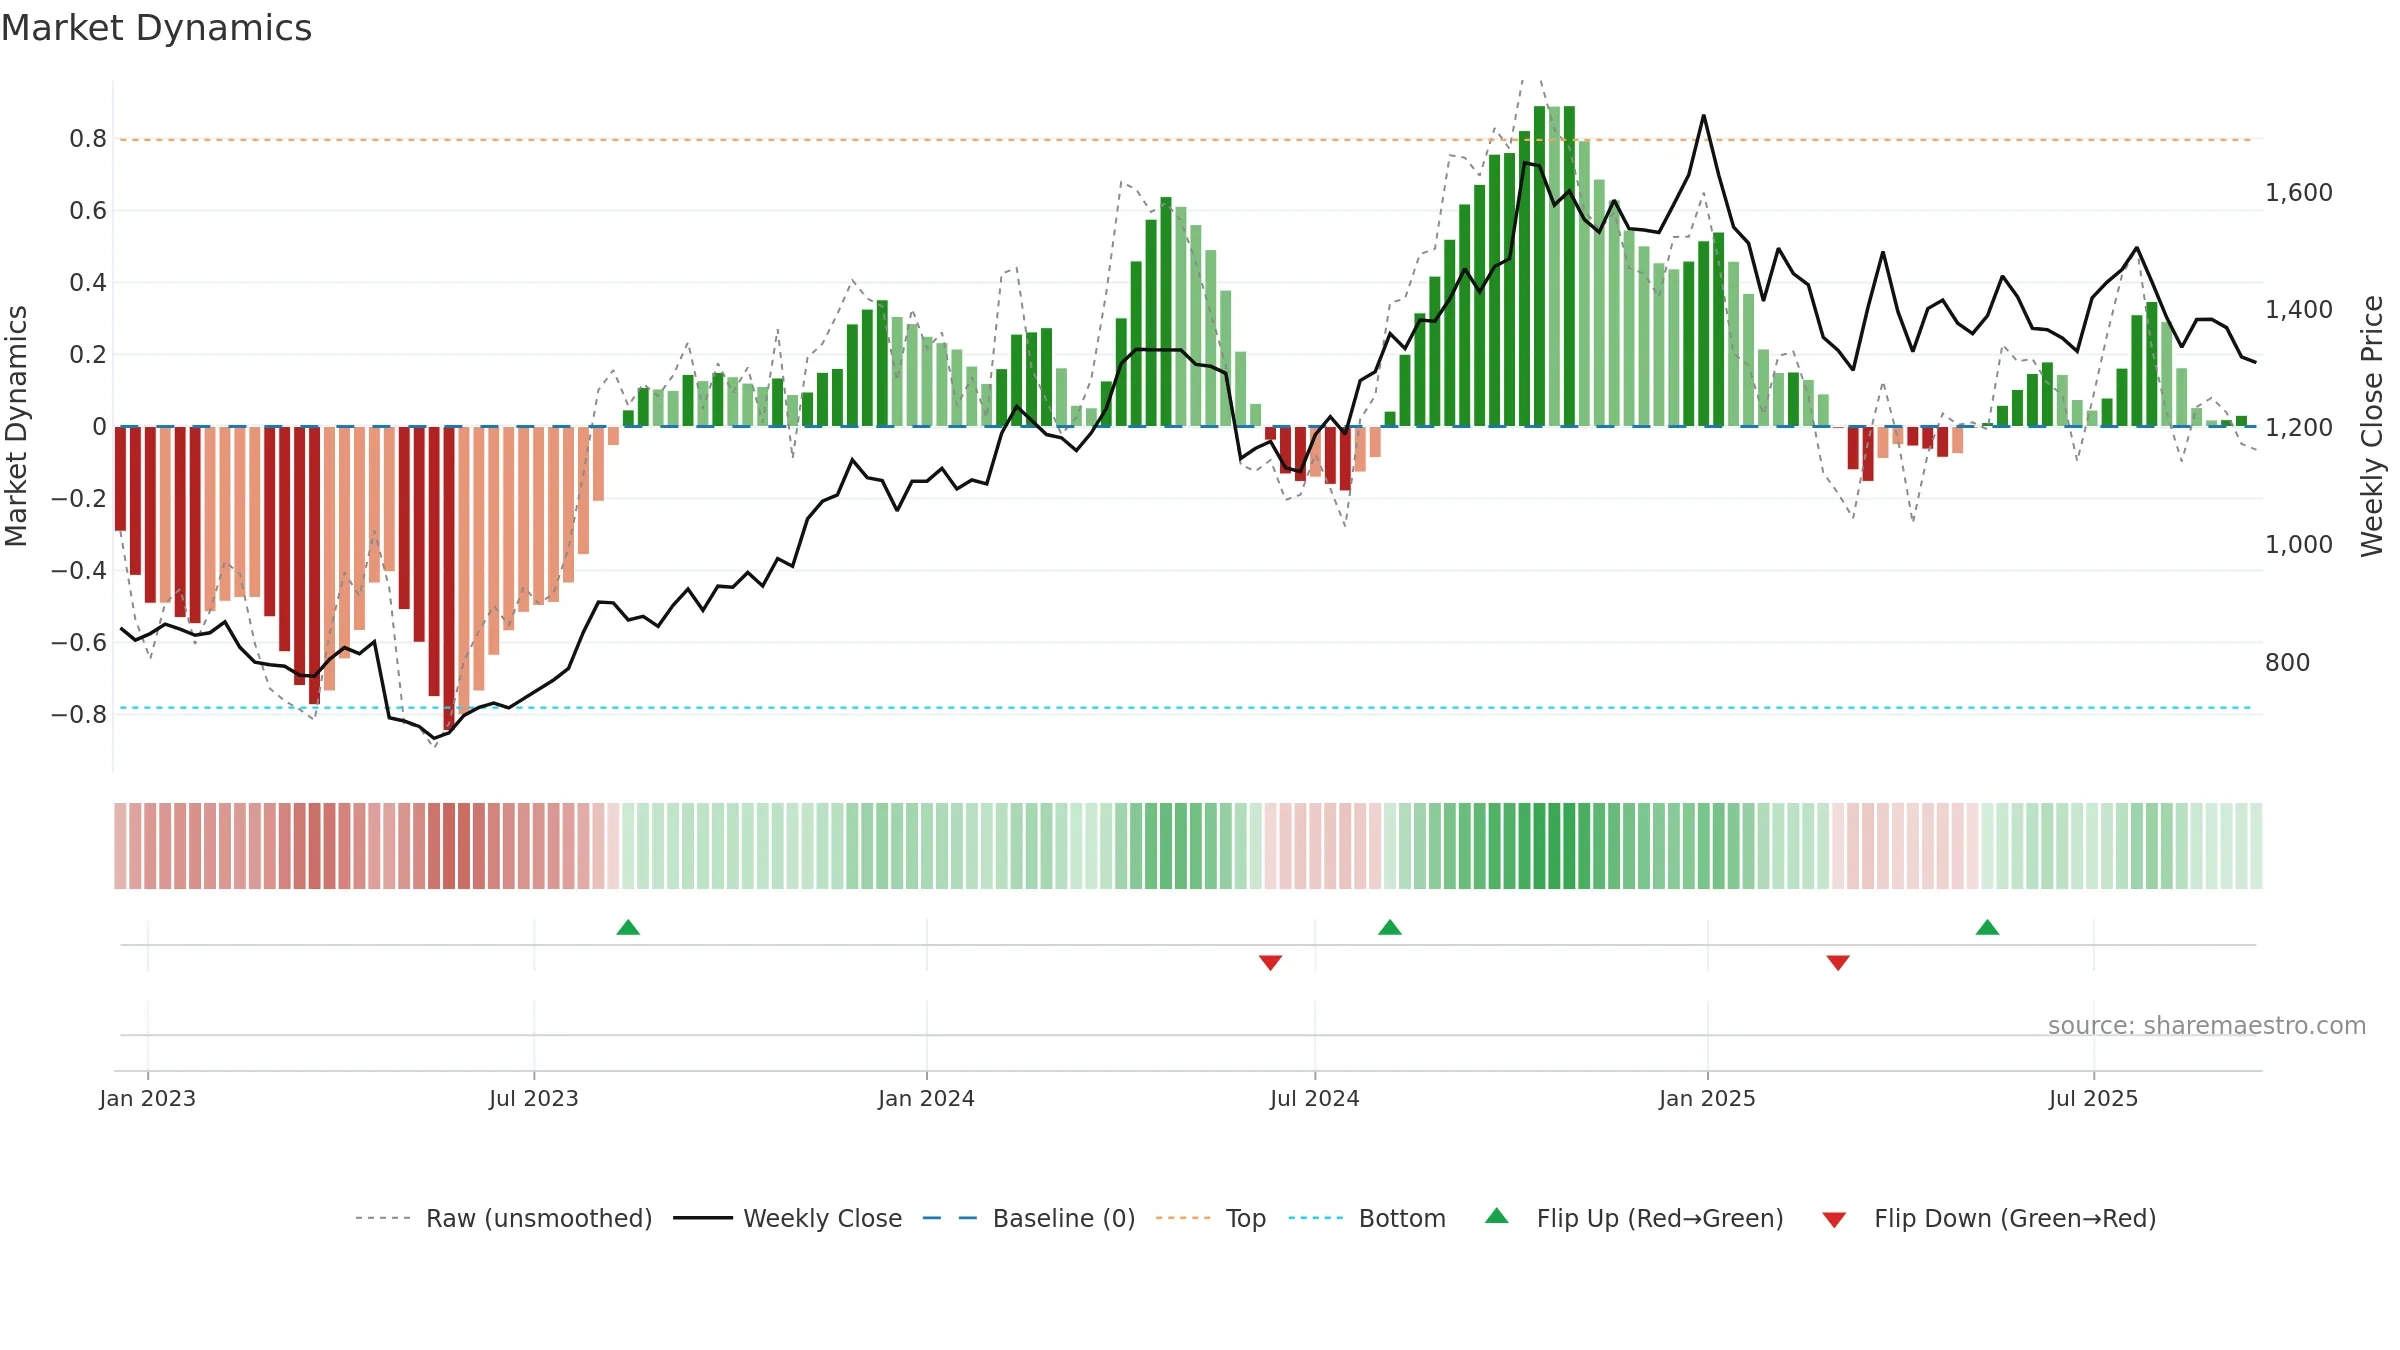Click the Jan 2024 x-axis label

pyautogui.click(x=927, y=1098)
